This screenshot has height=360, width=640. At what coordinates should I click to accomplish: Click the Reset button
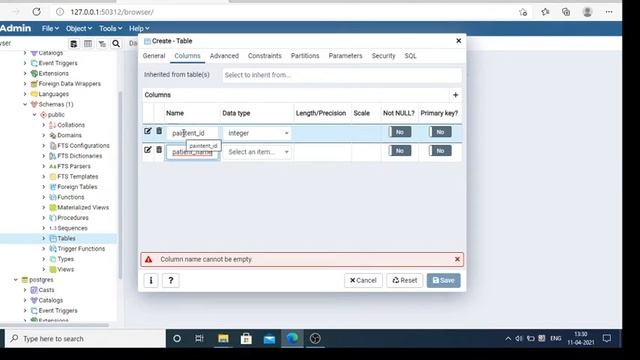[x=404, y=280]
